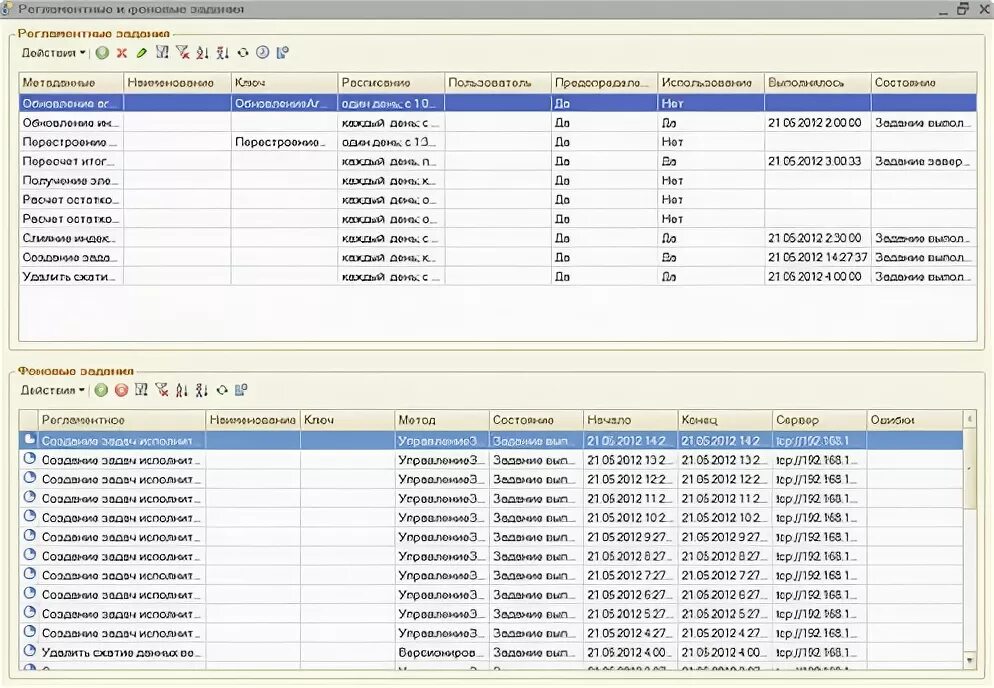Click the Метаданные column header
The width and height of the screenshot is (994, 688).
71,82
